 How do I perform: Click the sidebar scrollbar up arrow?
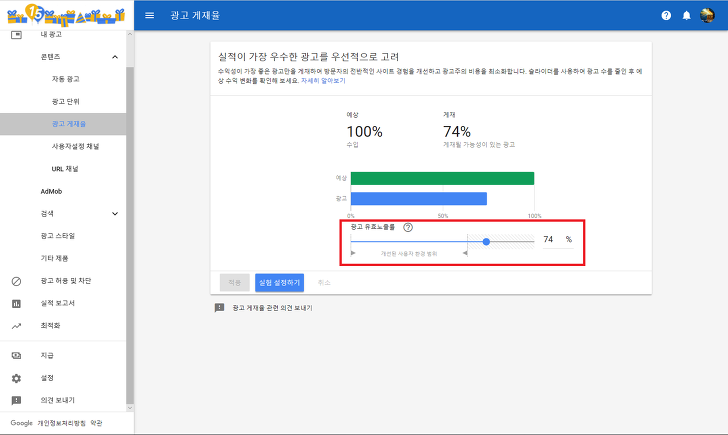click(x=130, y=34)
